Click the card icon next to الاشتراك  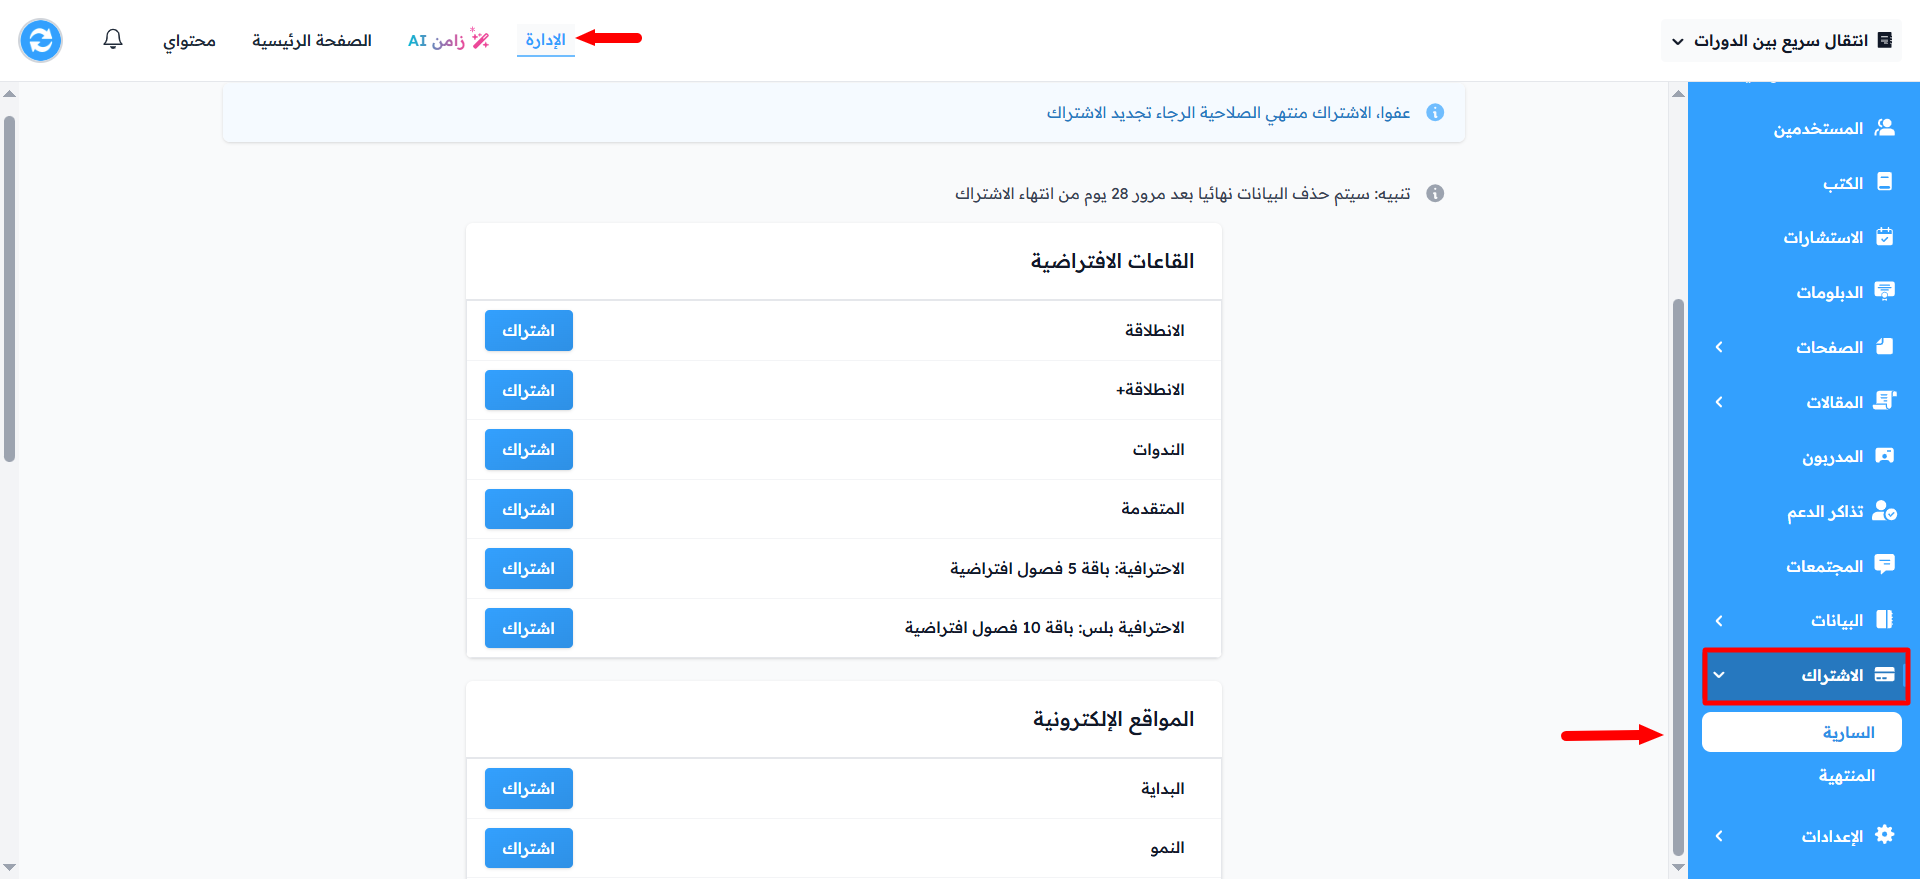click(x=1885, y=675)
